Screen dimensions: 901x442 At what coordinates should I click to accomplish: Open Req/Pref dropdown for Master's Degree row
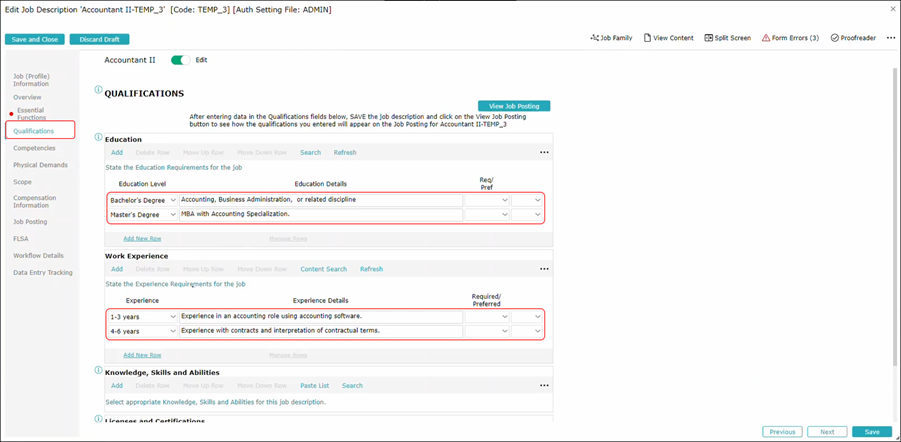pos(487,214)
